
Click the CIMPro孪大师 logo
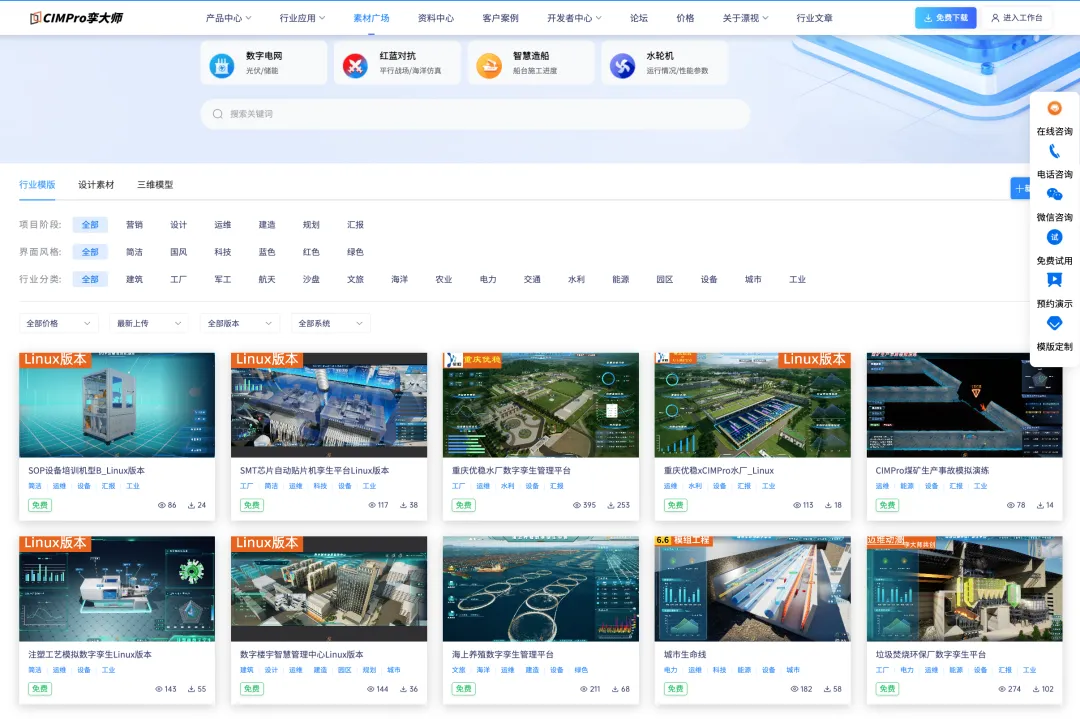click(x=76, y=18)
